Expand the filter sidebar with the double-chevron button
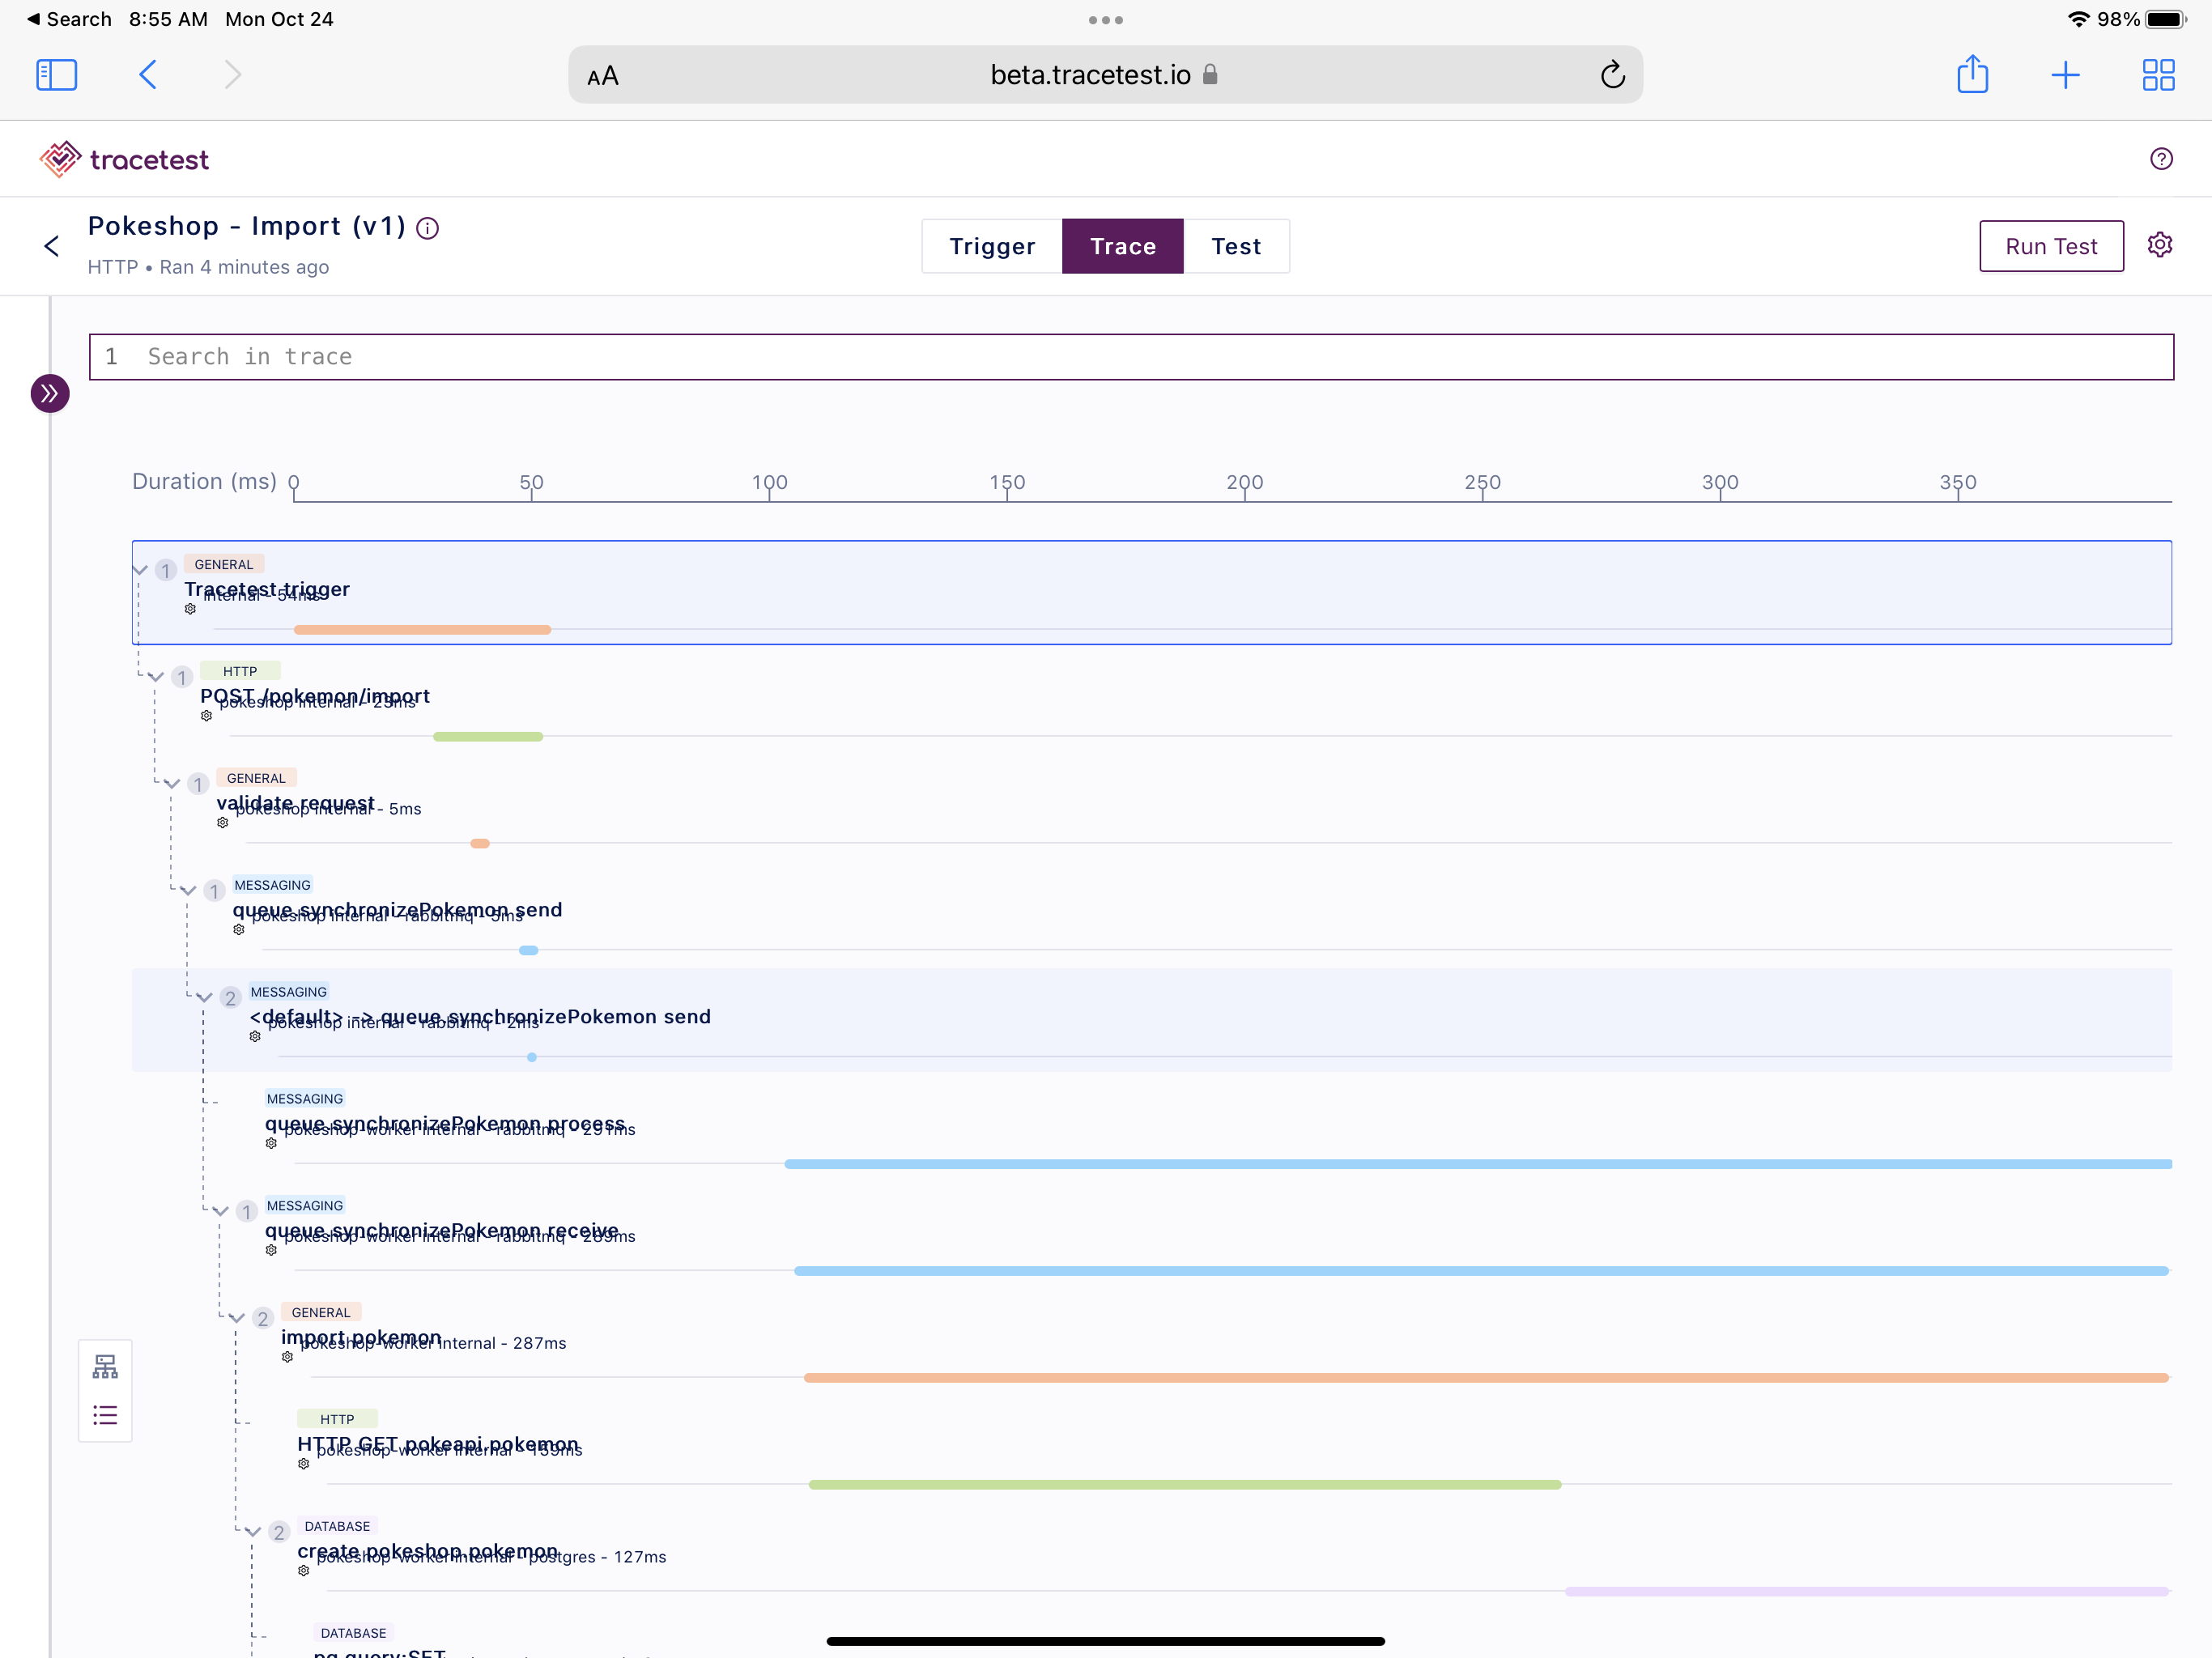Viewport: 2212px width, 1658px height. 49,394
